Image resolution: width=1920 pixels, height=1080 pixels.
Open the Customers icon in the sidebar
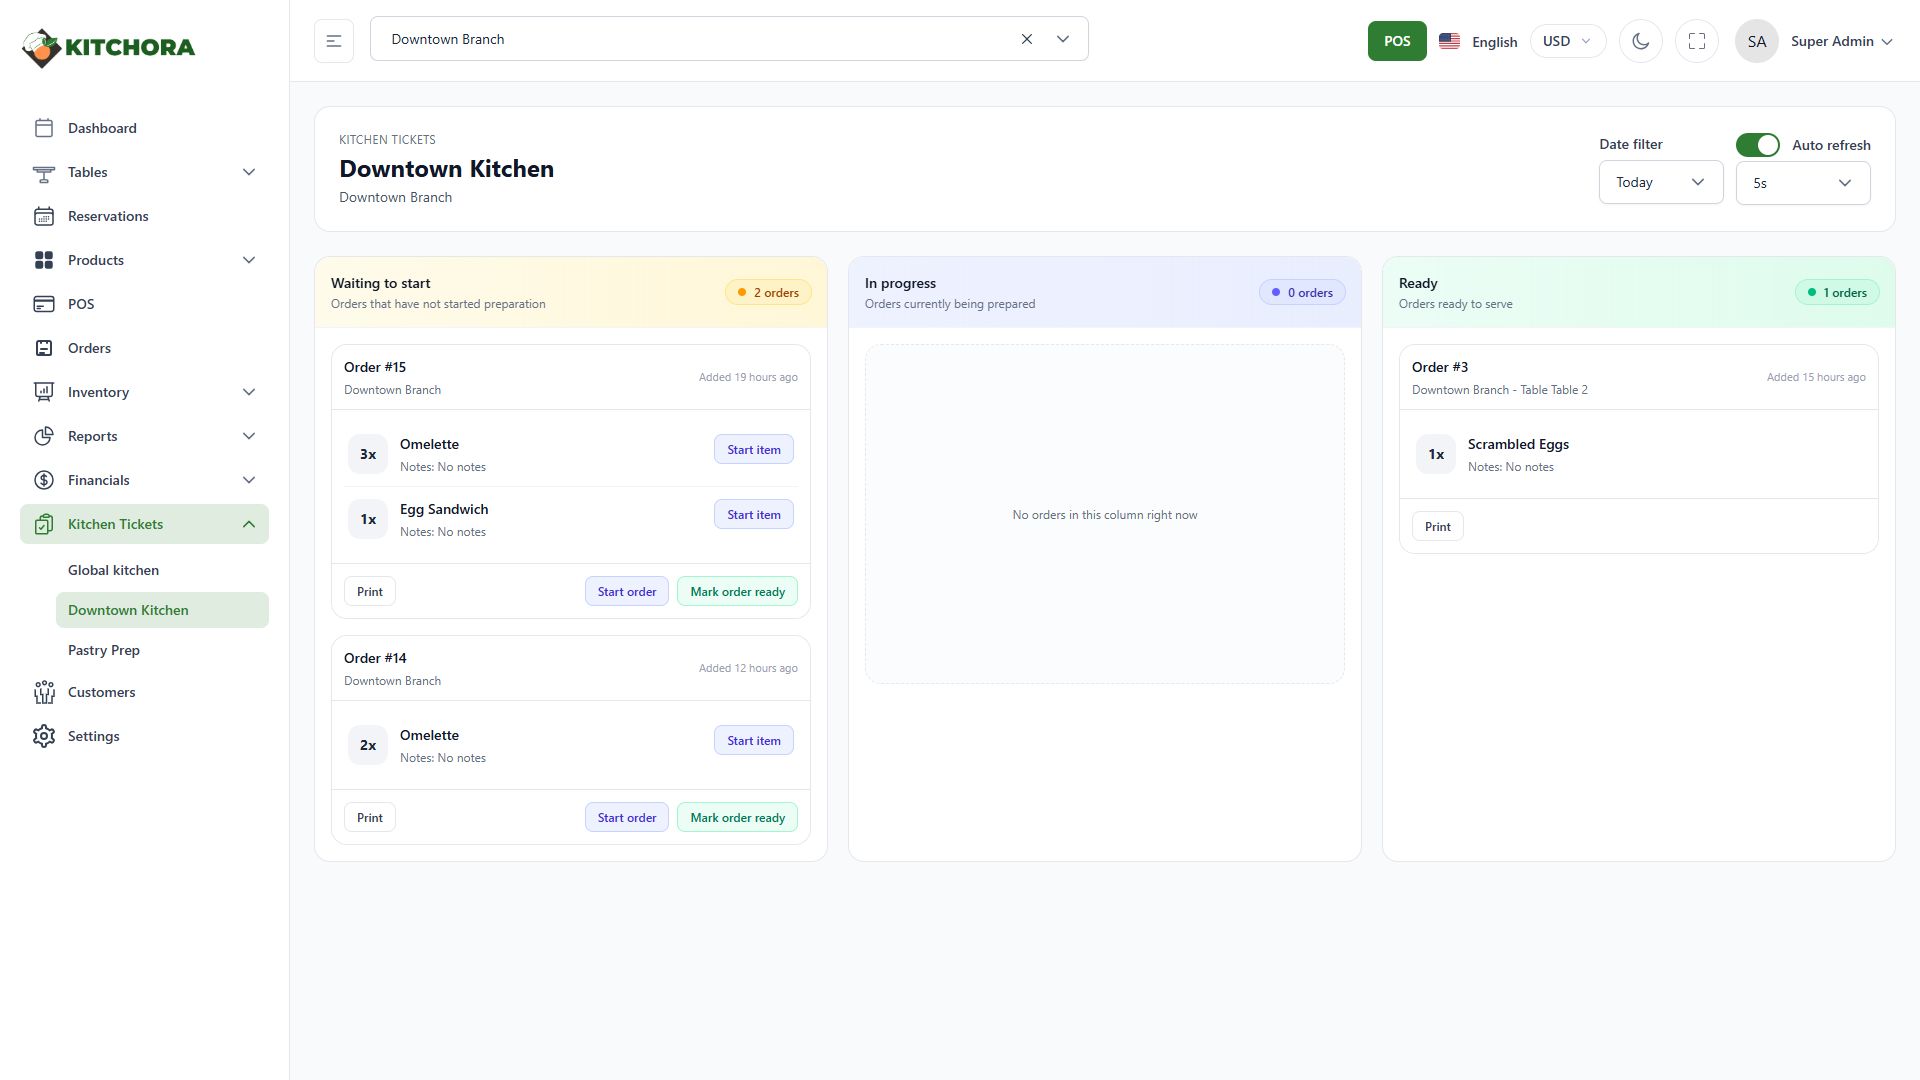[x=43, y=692]
